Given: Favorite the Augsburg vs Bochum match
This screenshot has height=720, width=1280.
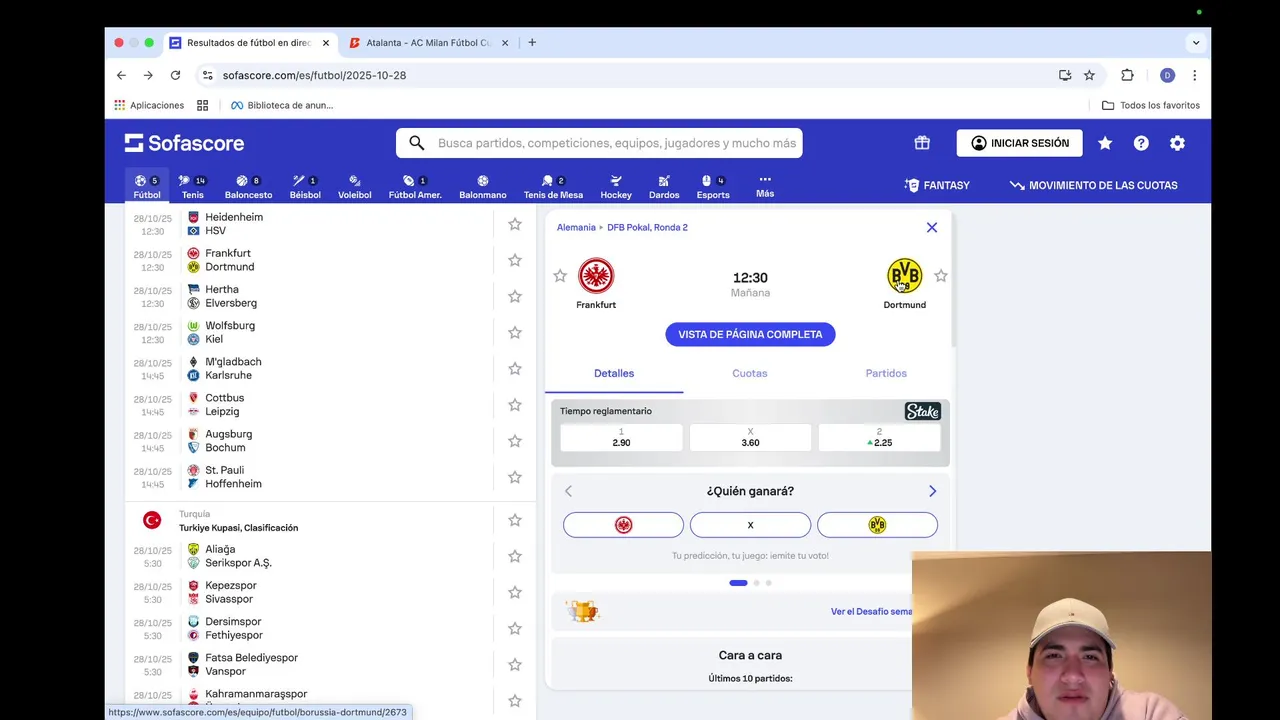Looking at the screenshot, I should click(515, 441).
